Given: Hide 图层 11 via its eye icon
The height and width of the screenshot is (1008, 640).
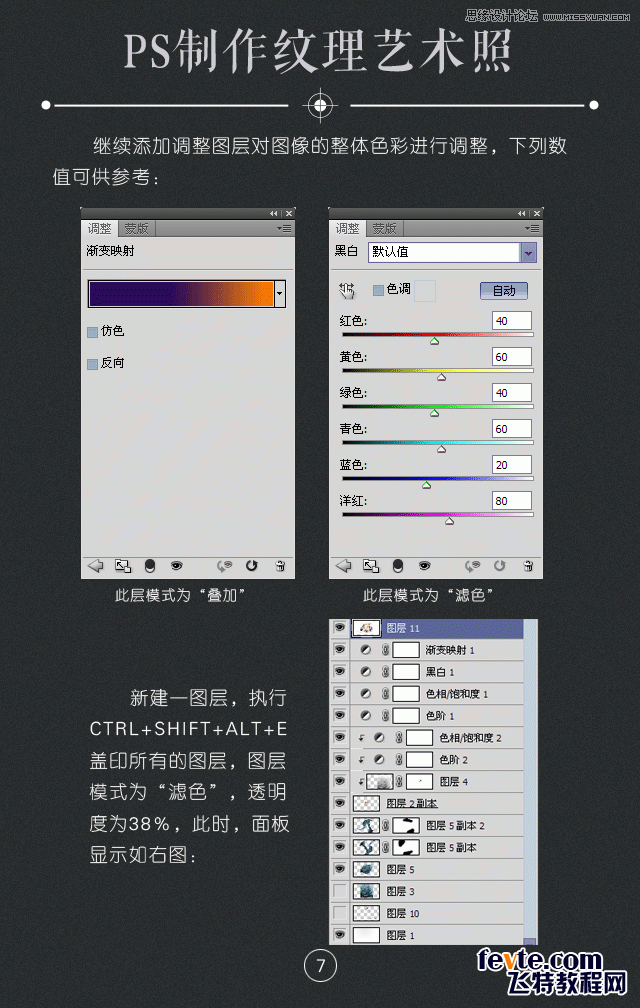Looking at the screenshot, I should 339,628.
